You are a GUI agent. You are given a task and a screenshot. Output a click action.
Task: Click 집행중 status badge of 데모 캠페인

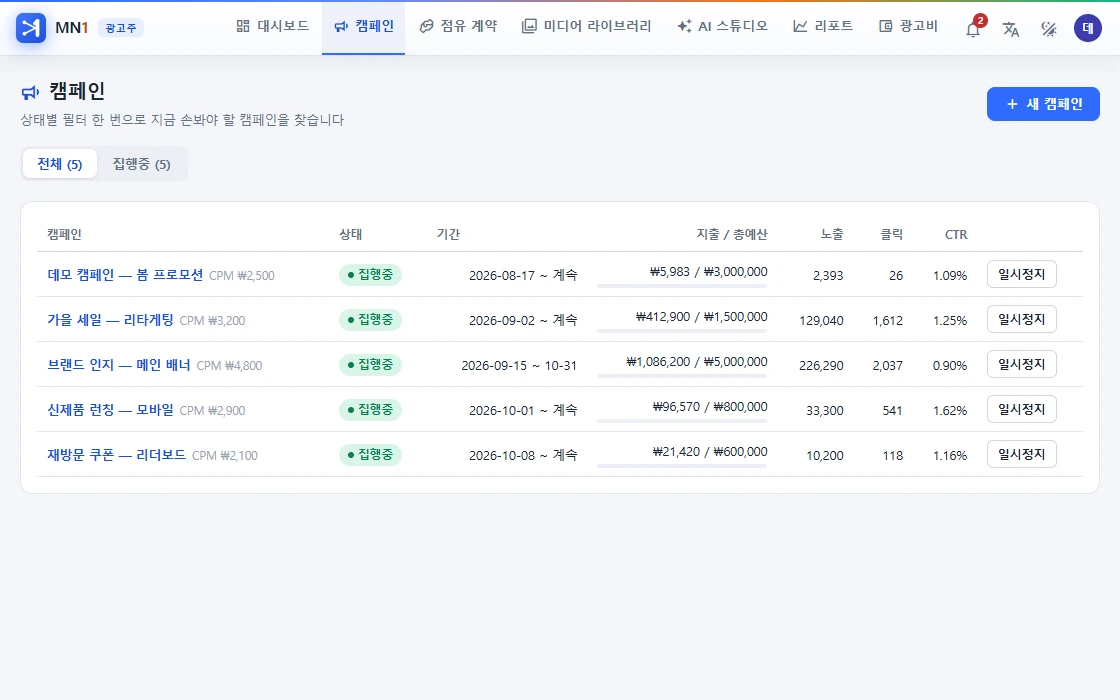point(370,275)
